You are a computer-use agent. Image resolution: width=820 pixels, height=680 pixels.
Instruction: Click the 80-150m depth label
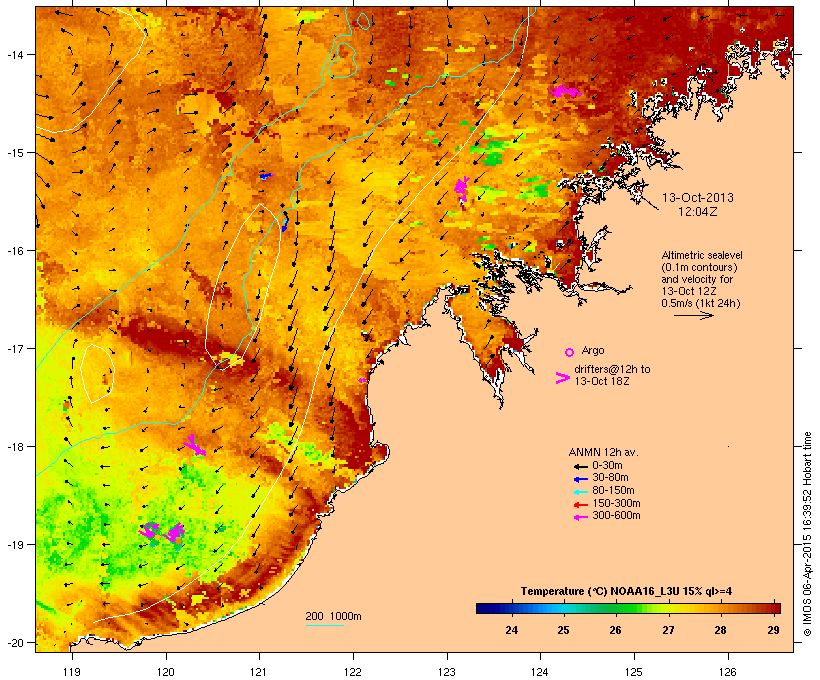(613, 491)
